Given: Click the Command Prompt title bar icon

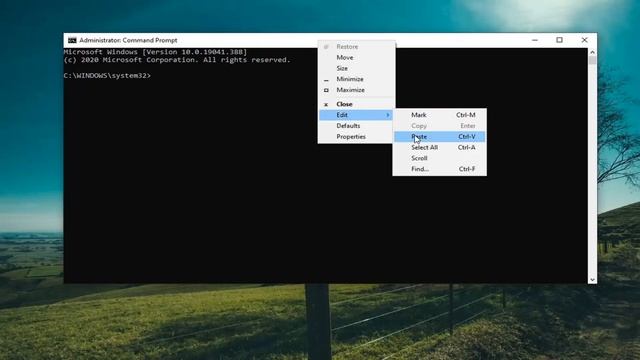Looking at the screenshot, I should pyautogui.click(x=72, y=40).
